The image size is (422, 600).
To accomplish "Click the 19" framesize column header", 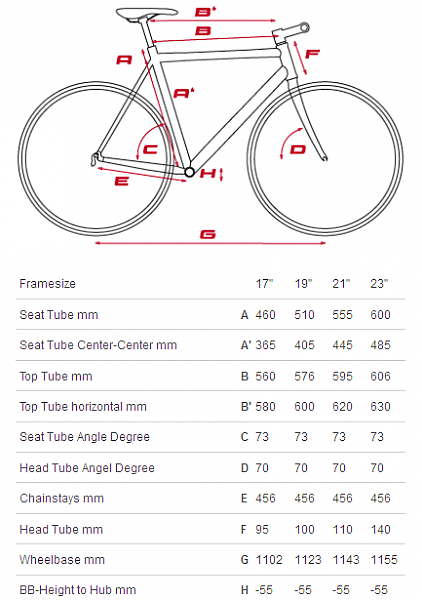I will (303, 284).
